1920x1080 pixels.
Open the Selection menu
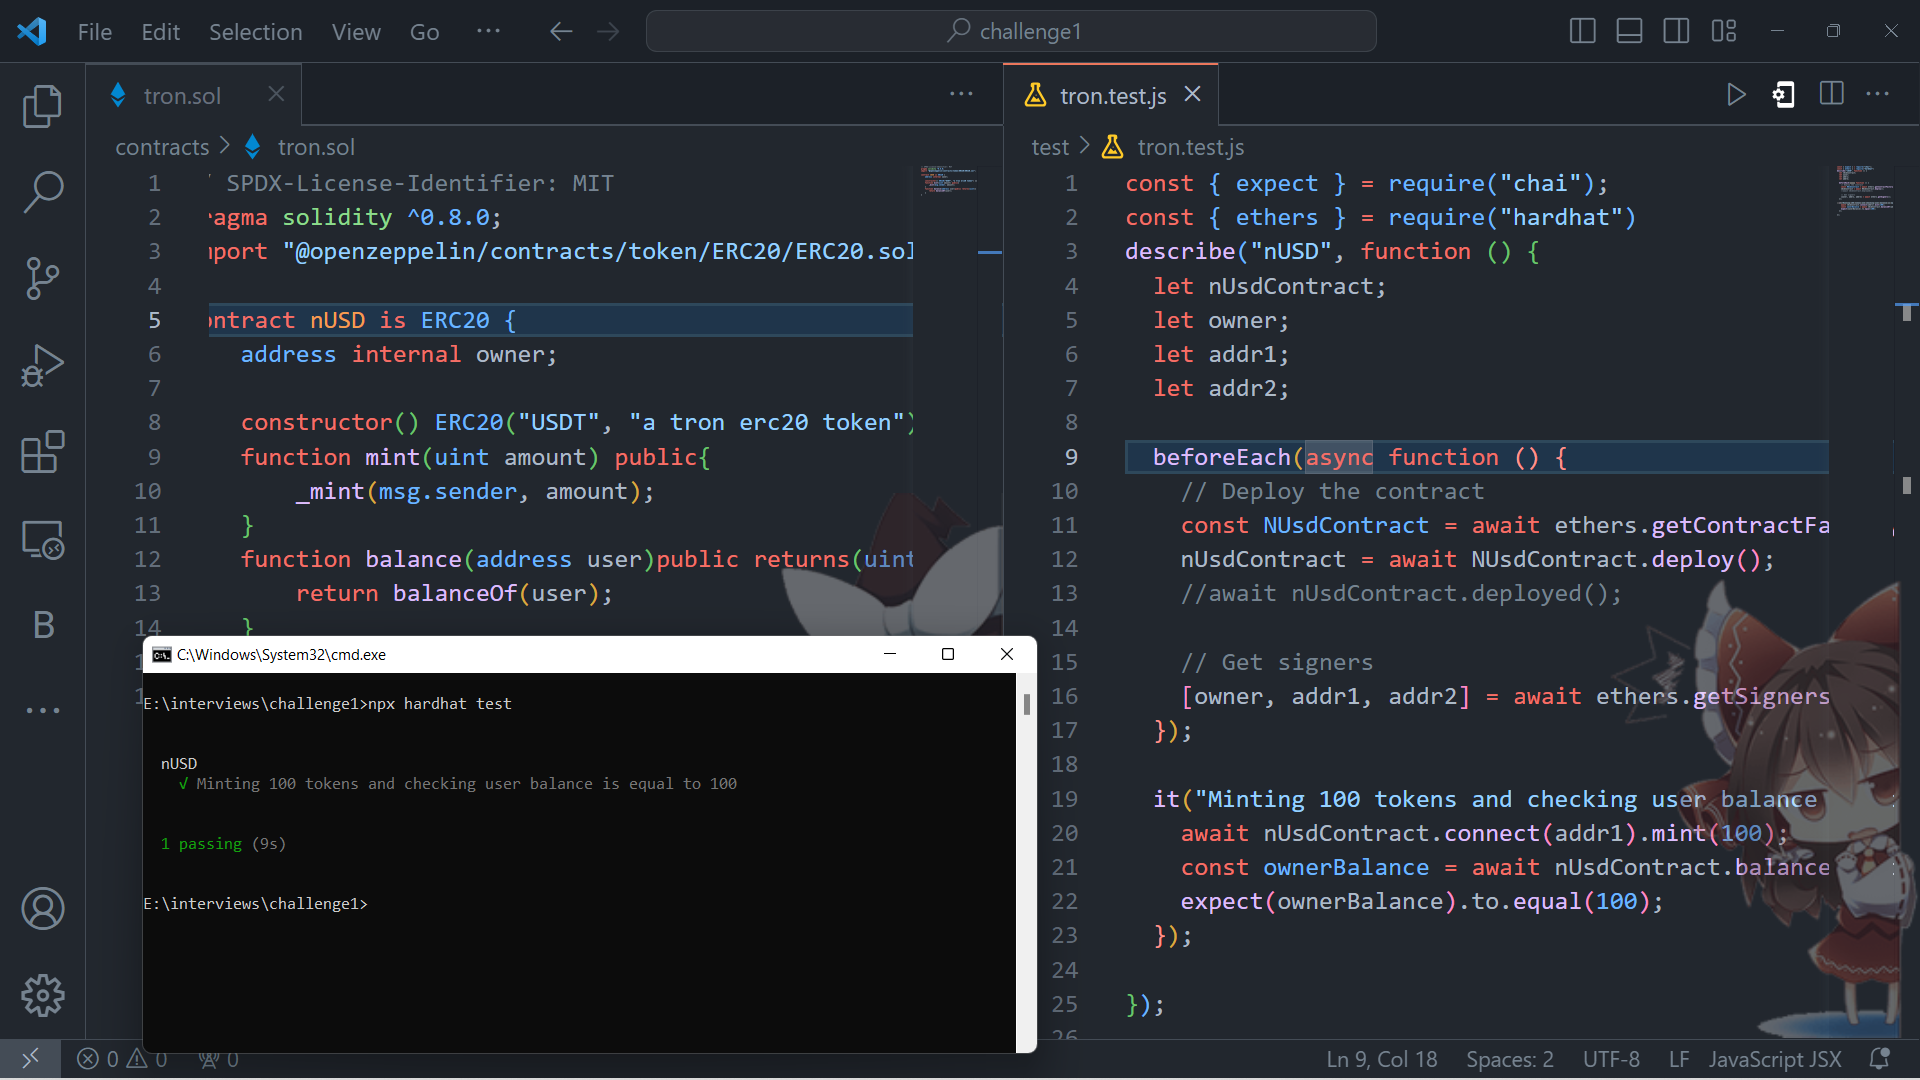(256, 31)
